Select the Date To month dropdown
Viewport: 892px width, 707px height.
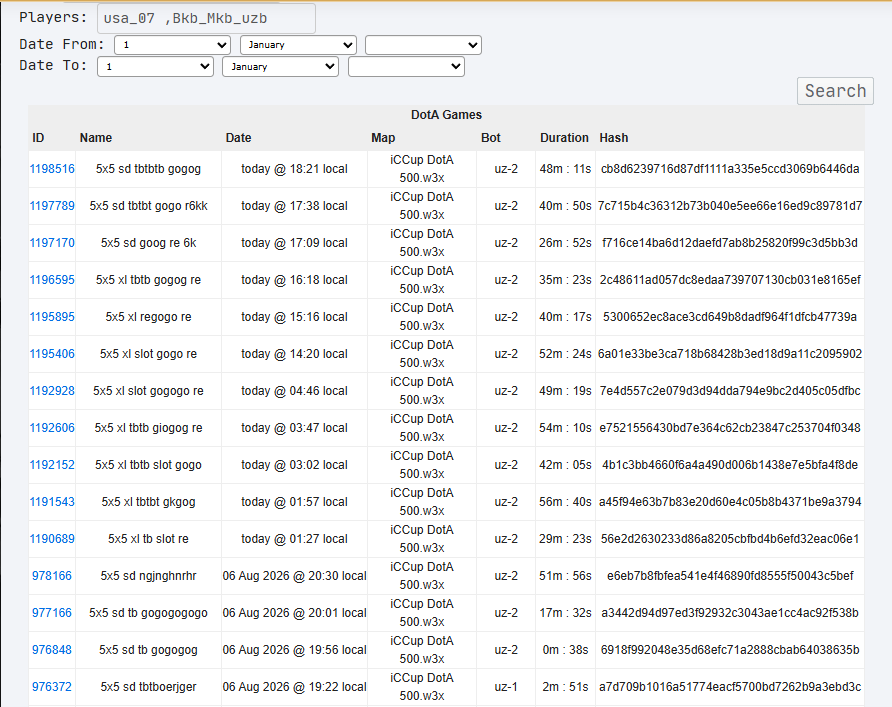[280, 67]
